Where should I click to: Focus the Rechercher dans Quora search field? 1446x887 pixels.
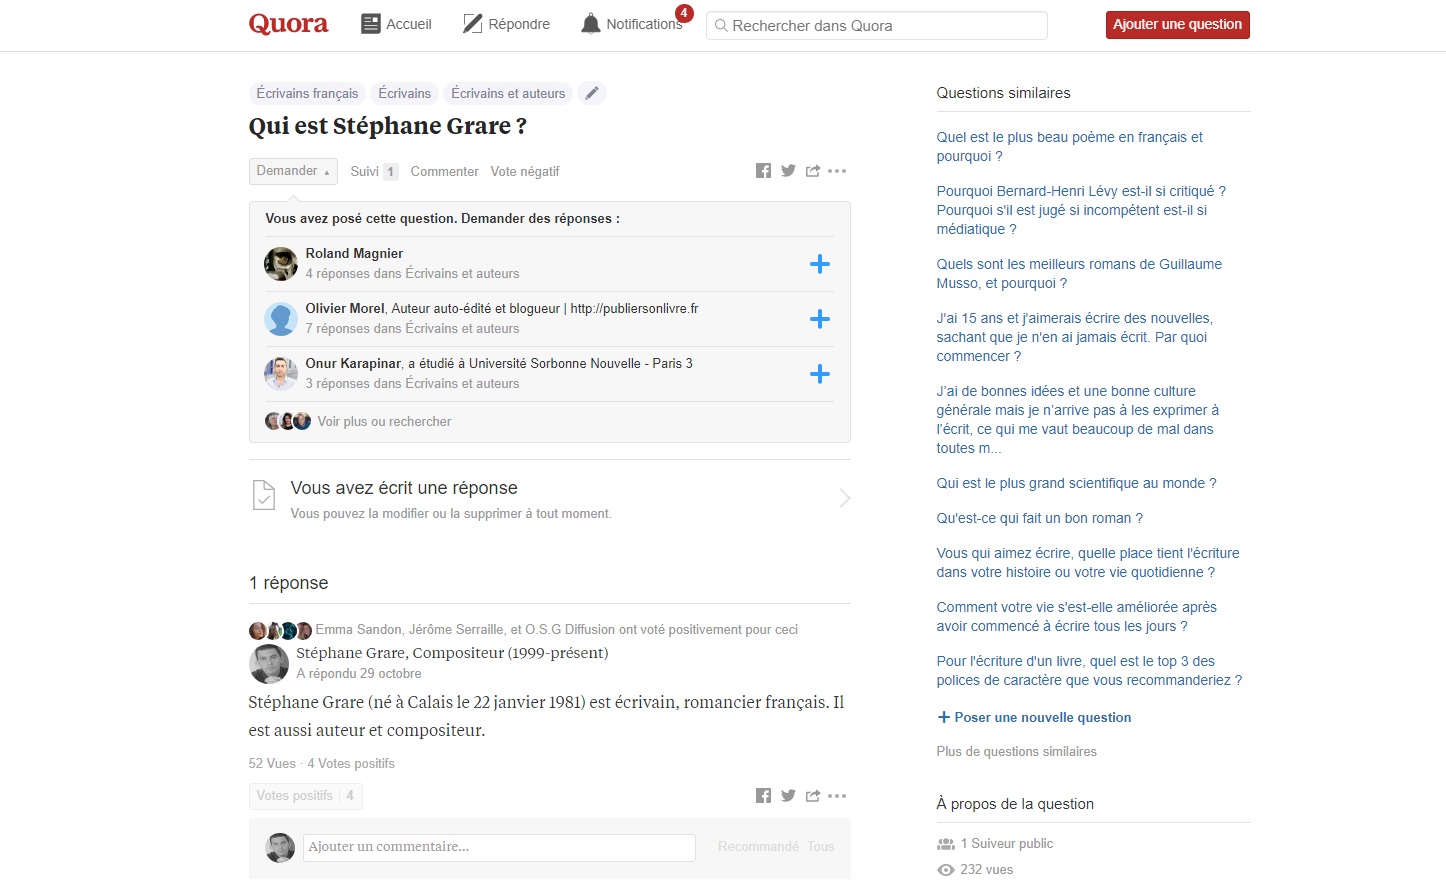tap(877, 25)
